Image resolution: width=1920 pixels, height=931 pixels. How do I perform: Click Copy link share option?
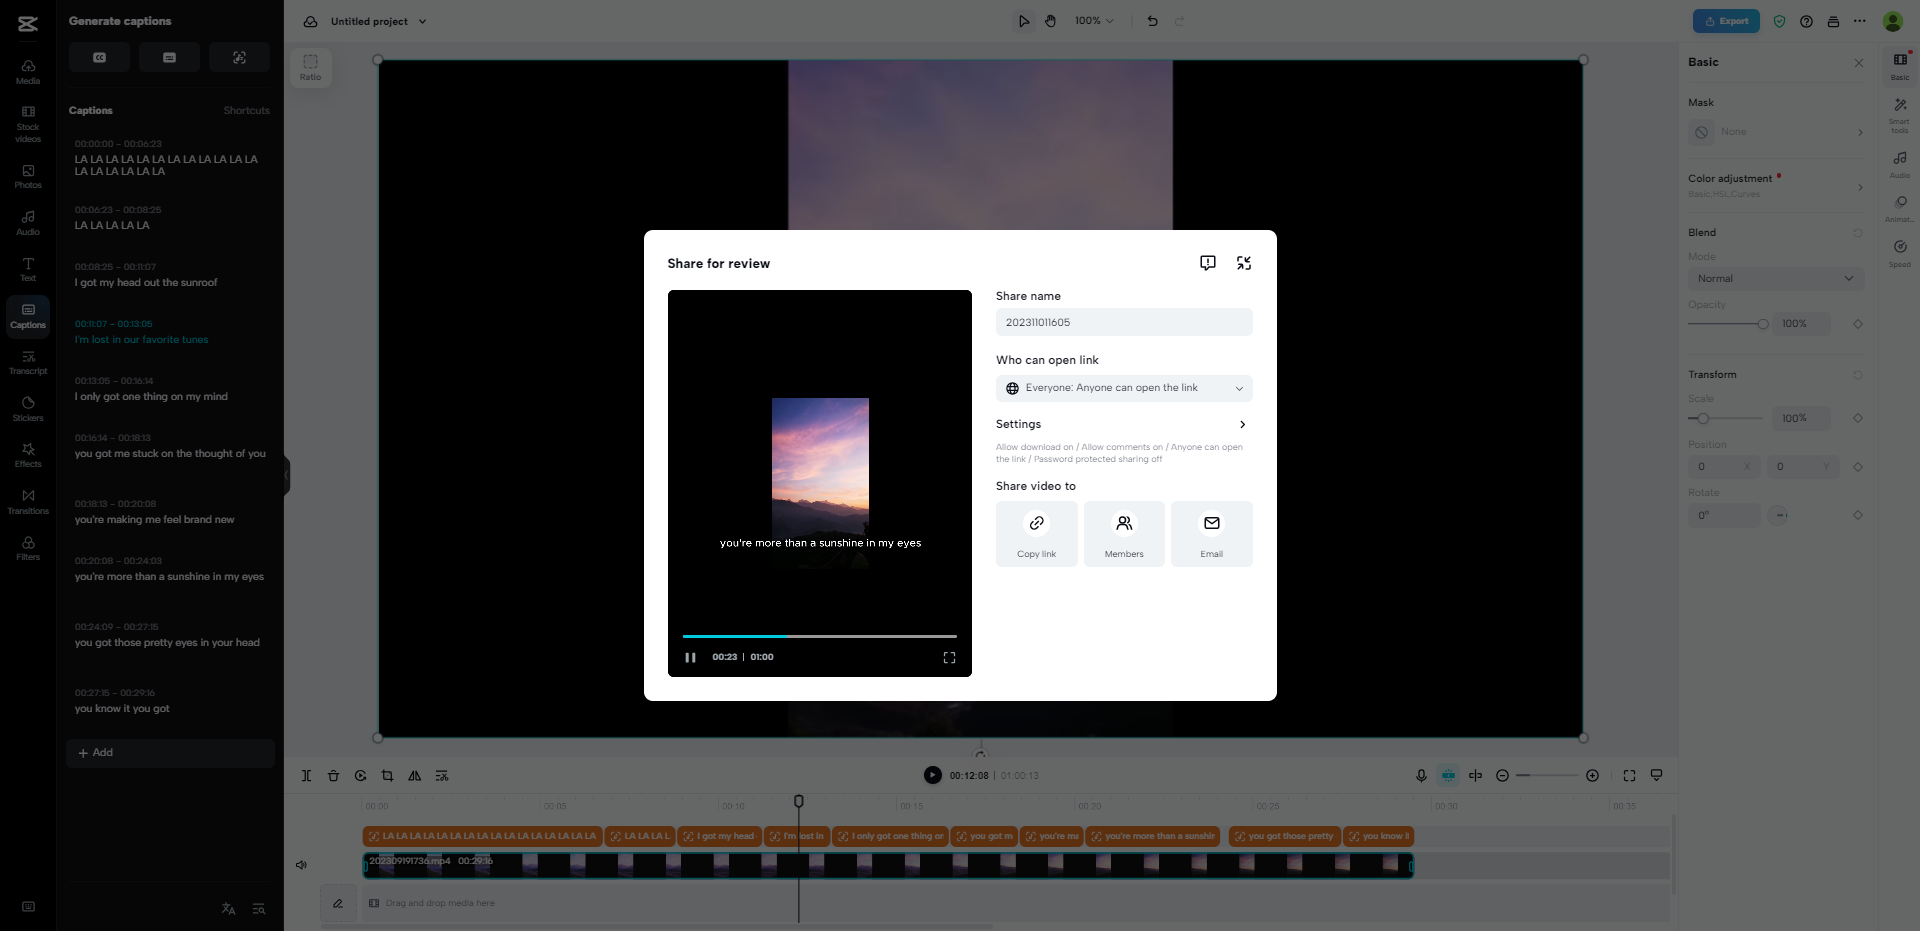1037,534
